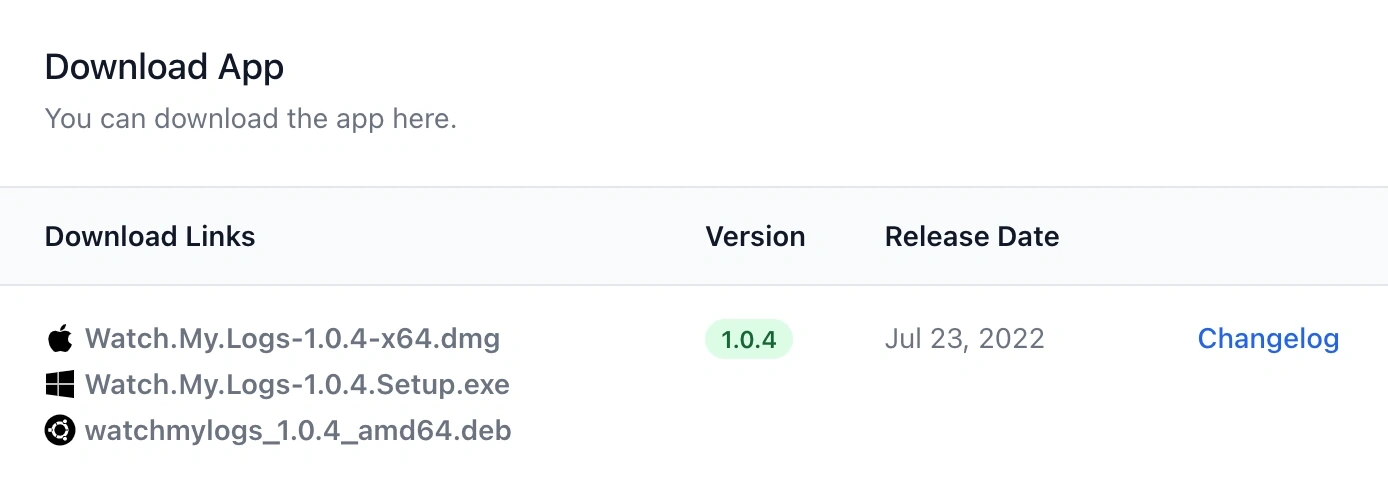Click the Windows logo icon
The width and height of the screenshot is (1388, 478).
(x=60, y=384)
